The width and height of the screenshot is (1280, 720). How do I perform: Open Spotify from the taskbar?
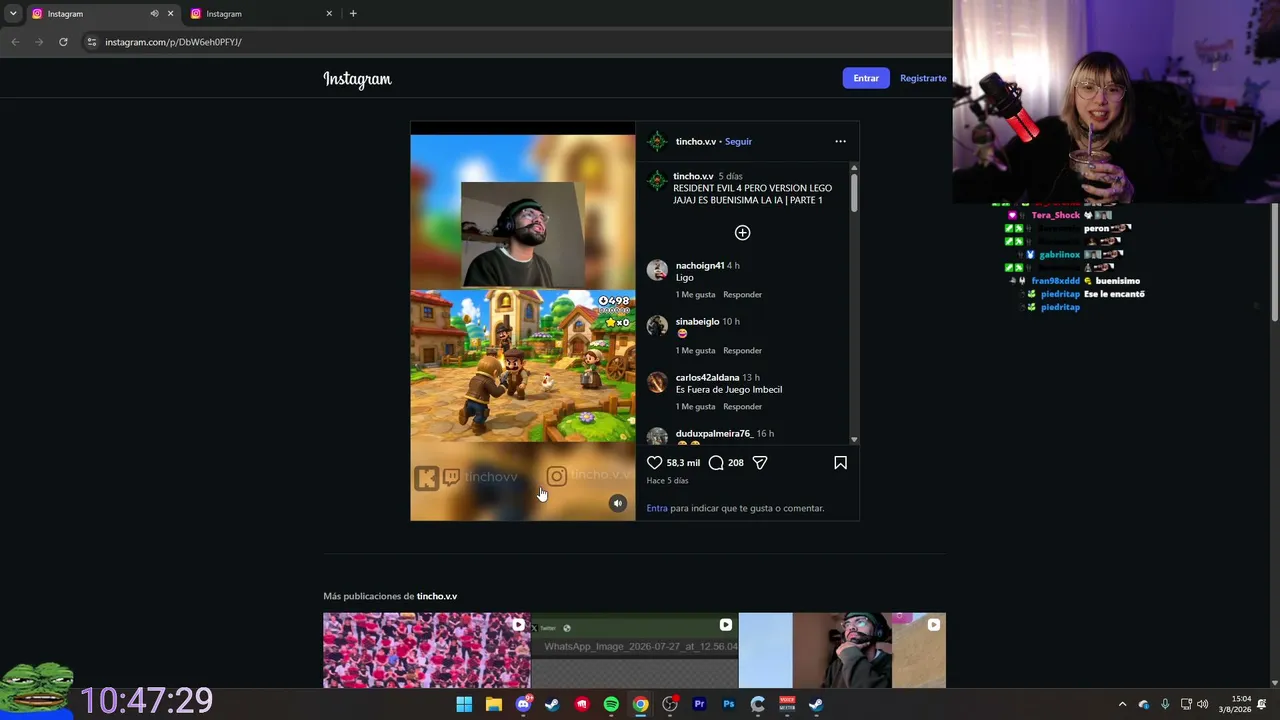[x=611, y=704]
